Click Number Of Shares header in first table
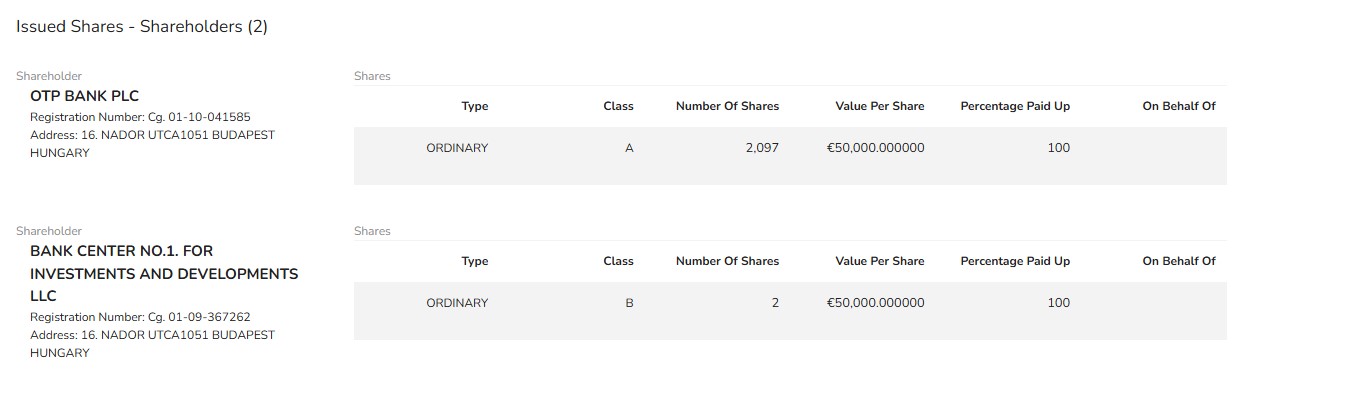1360x405 pixels. pyautogui.click(x=727, y=106)
